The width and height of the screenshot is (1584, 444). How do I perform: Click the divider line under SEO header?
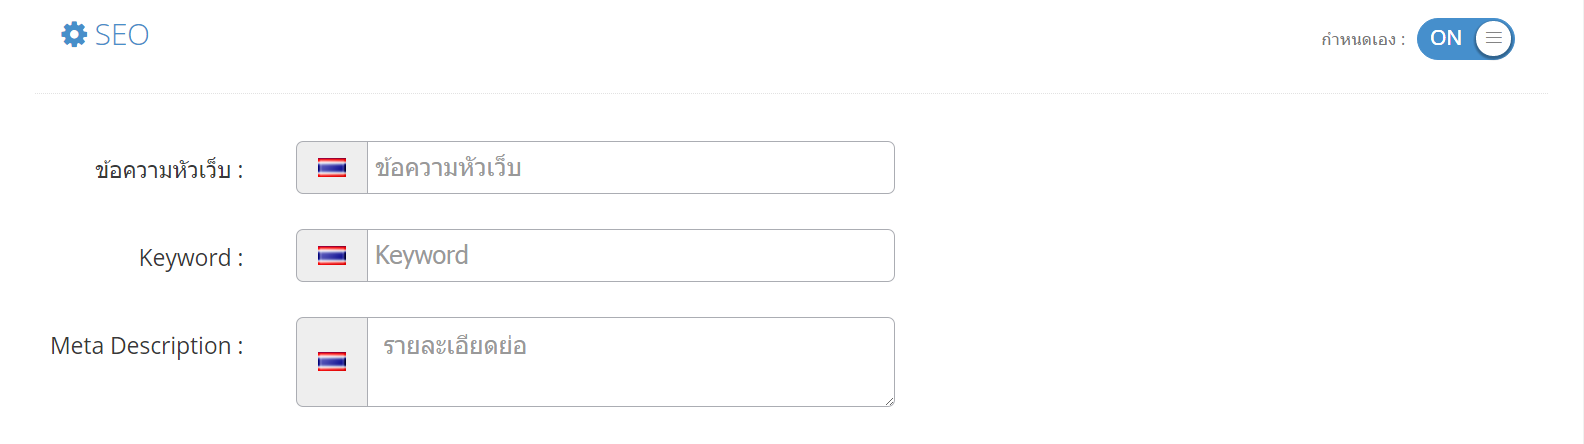[792, 94]
